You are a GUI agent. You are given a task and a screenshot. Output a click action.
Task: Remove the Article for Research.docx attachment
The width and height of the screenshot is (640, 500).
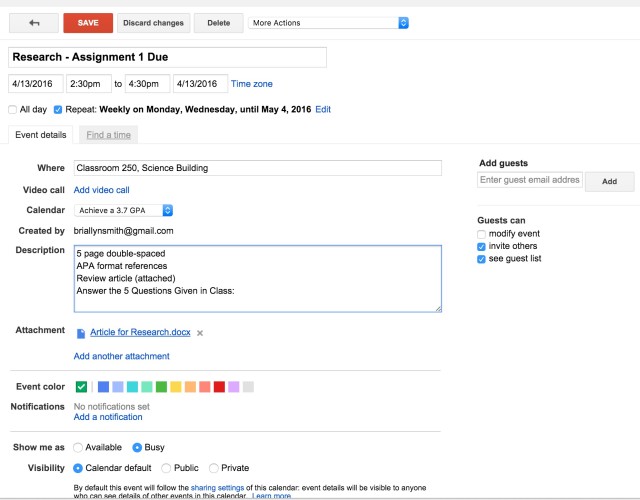200,333
